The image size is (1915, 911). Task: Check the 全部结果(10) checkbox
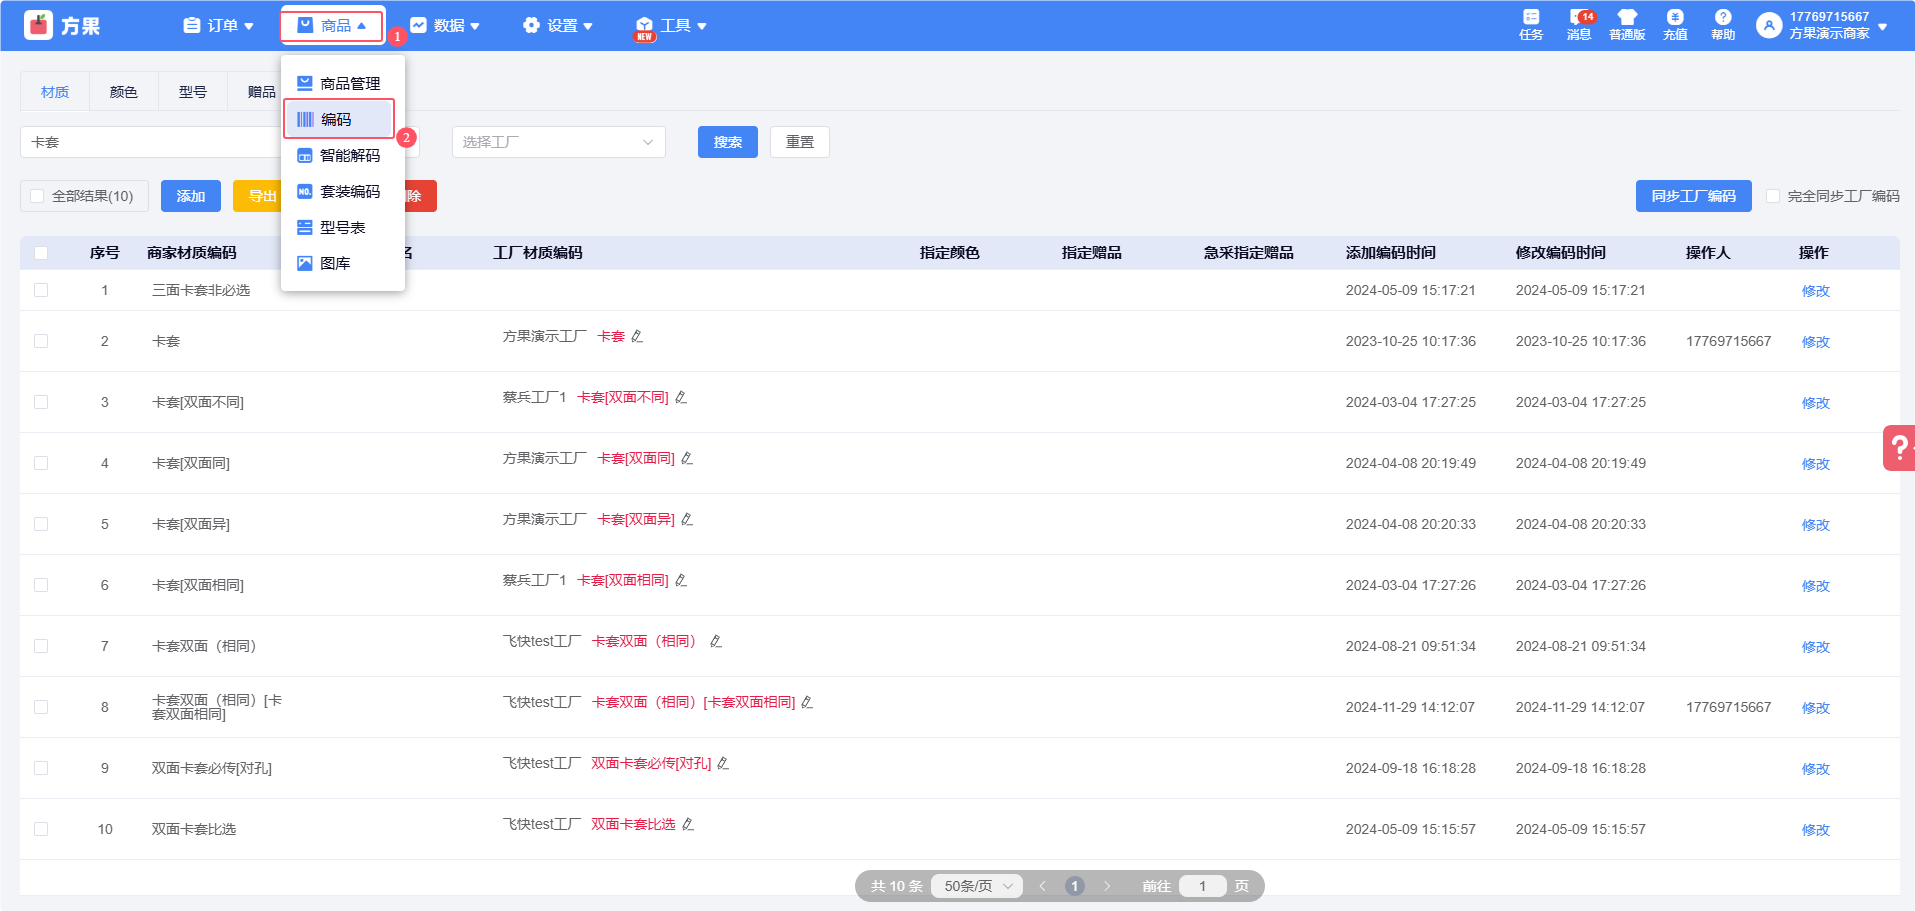[x=38, y=196]
